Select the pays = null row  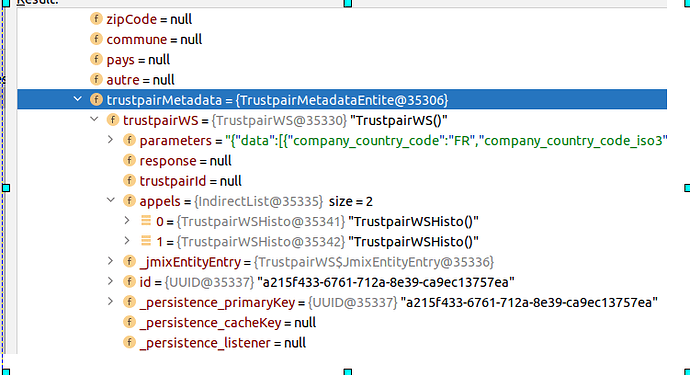(x=138, y=60)
